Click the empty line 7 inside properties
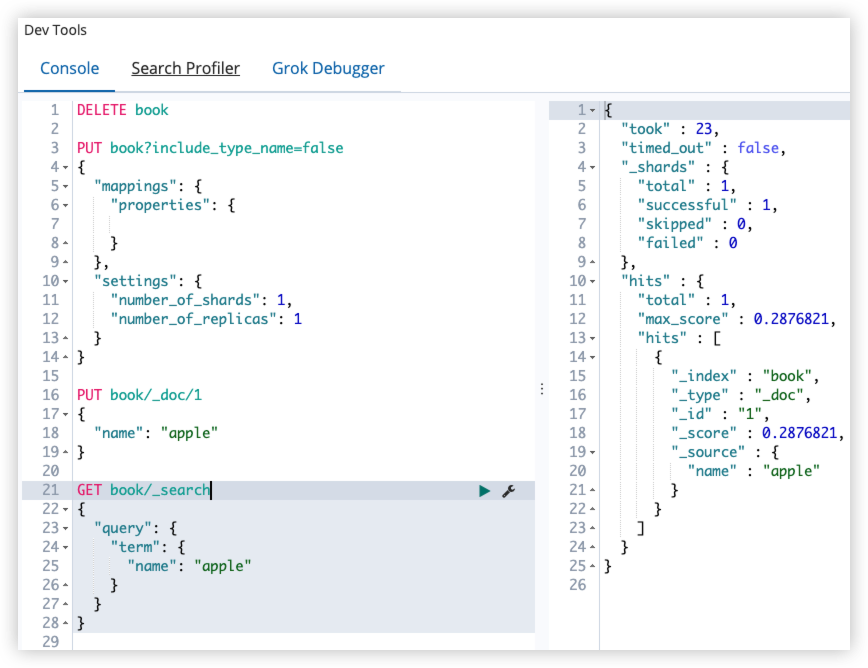The image size is (868, 668). (303, 224)
